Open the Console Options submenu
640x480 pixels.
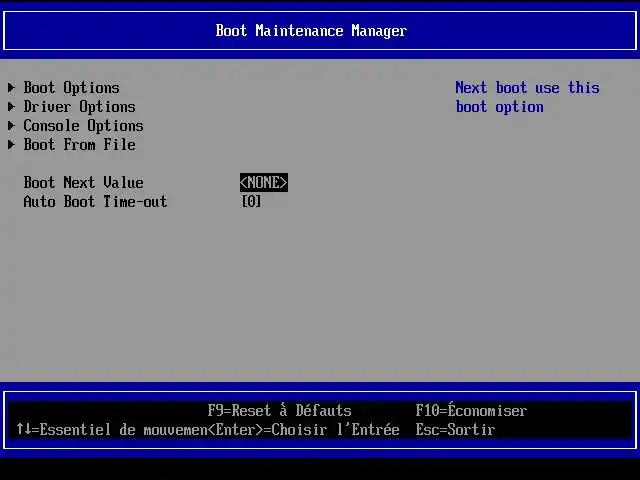click(x=83, y=126)
